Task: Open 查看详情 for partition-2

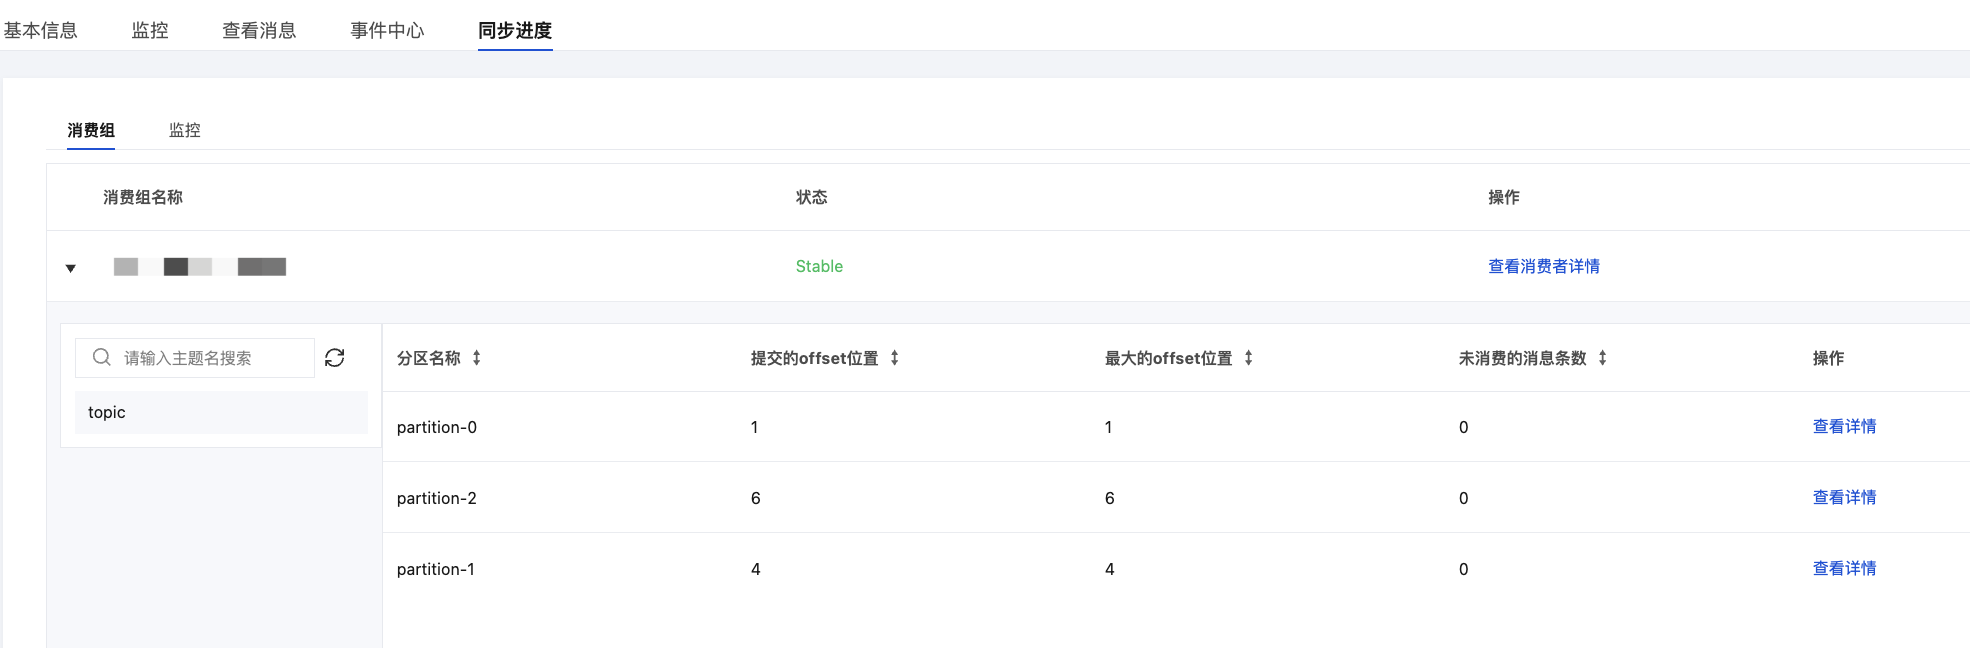Action: 1844,498
